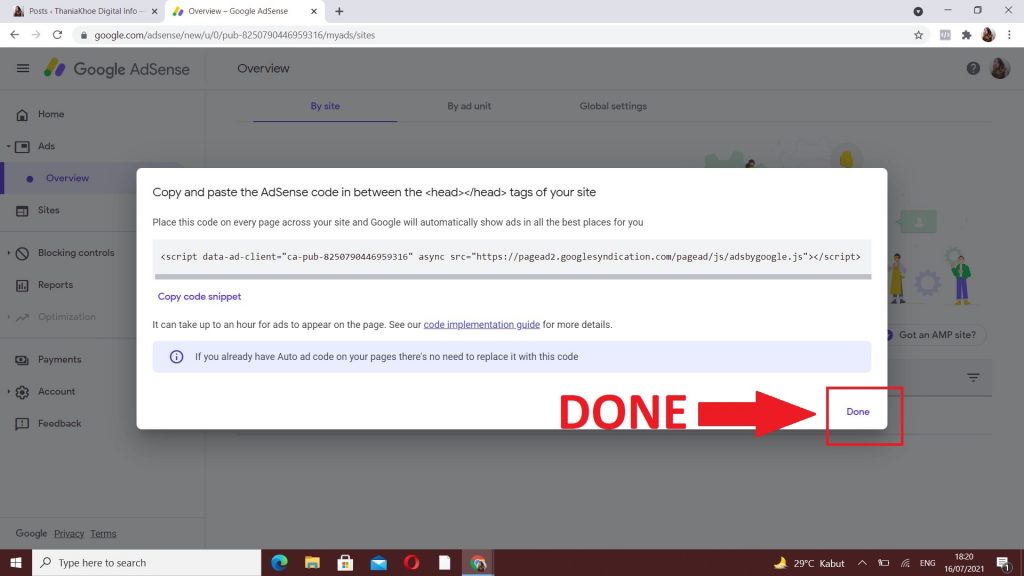The image size is (1024, 576).
Task: Open Opera browser from the taskbar
Action: [411, 562]
